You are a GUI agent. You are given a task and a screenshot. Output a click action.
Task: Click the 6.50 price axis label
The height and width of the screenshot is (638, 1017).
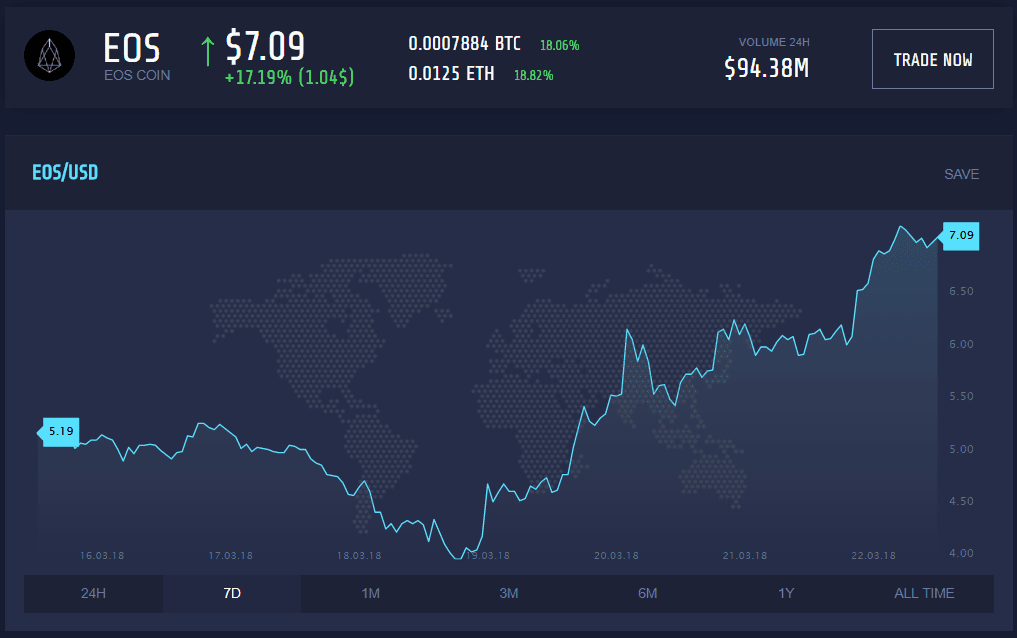tap(961, 292)
